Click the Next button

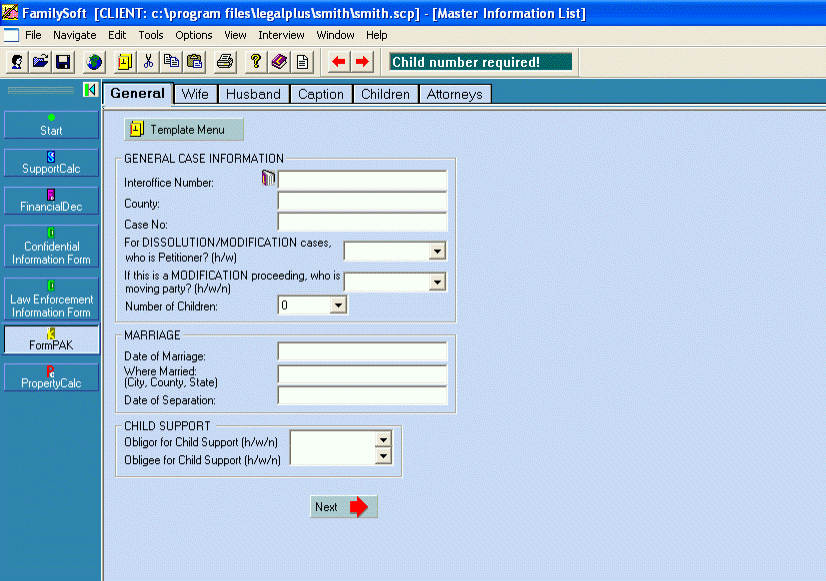pos(343,507)
